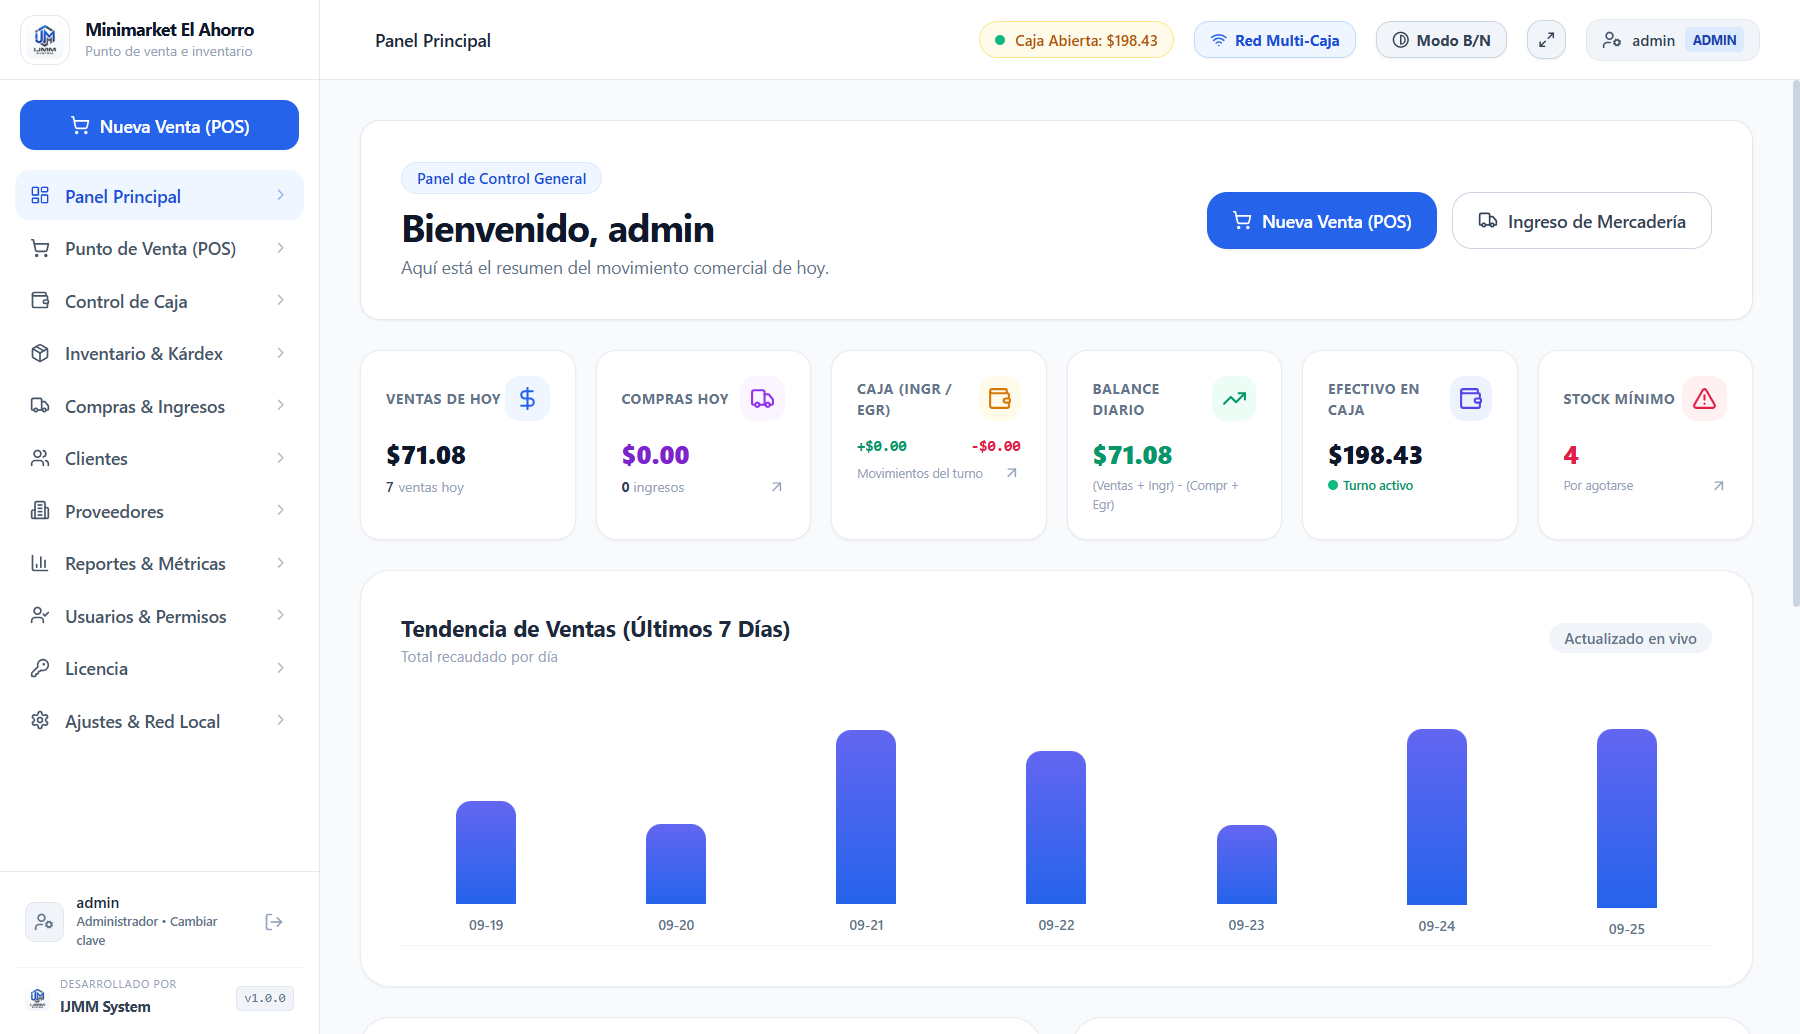Click the Minimarket El Ahorro logo
The height and width of the screenshot is (1034, 1800).
coord(45,40)
